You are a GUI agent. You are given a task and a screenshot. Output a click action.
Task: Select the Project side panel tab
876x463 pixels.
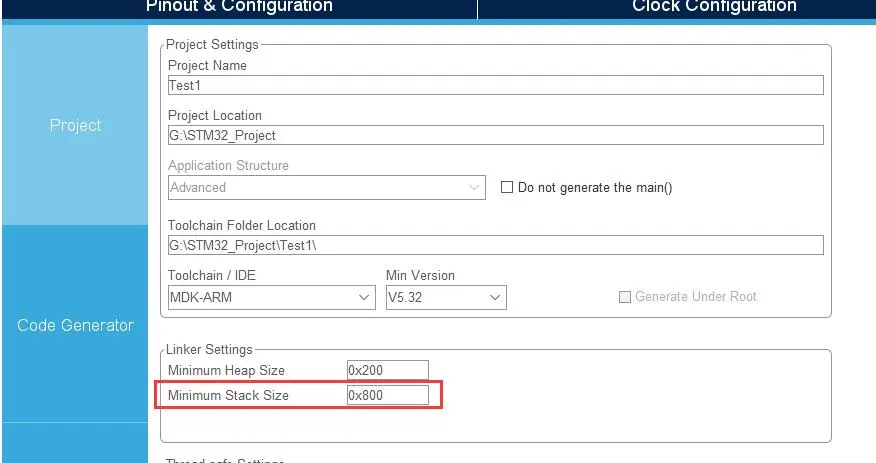tap(76, 125)
